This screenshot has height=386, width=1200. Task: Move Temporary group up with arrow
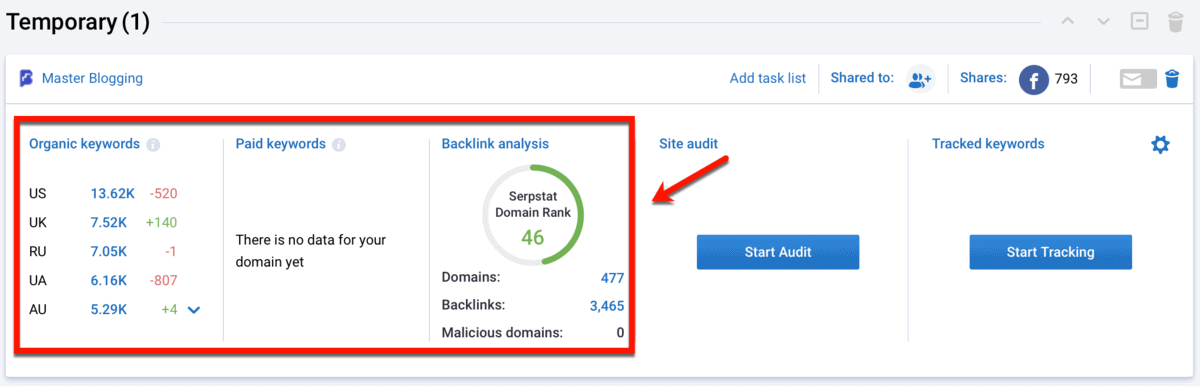click(x=1069, y=22)
